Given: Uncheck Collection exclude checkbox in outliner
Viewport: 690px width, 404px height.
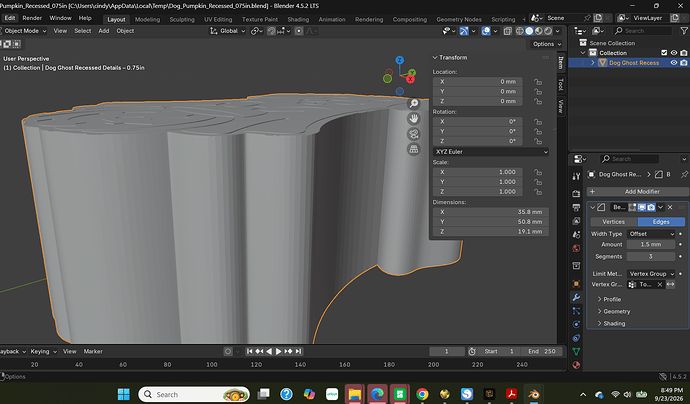Looking at the screenshot, I should click(664, 53).
